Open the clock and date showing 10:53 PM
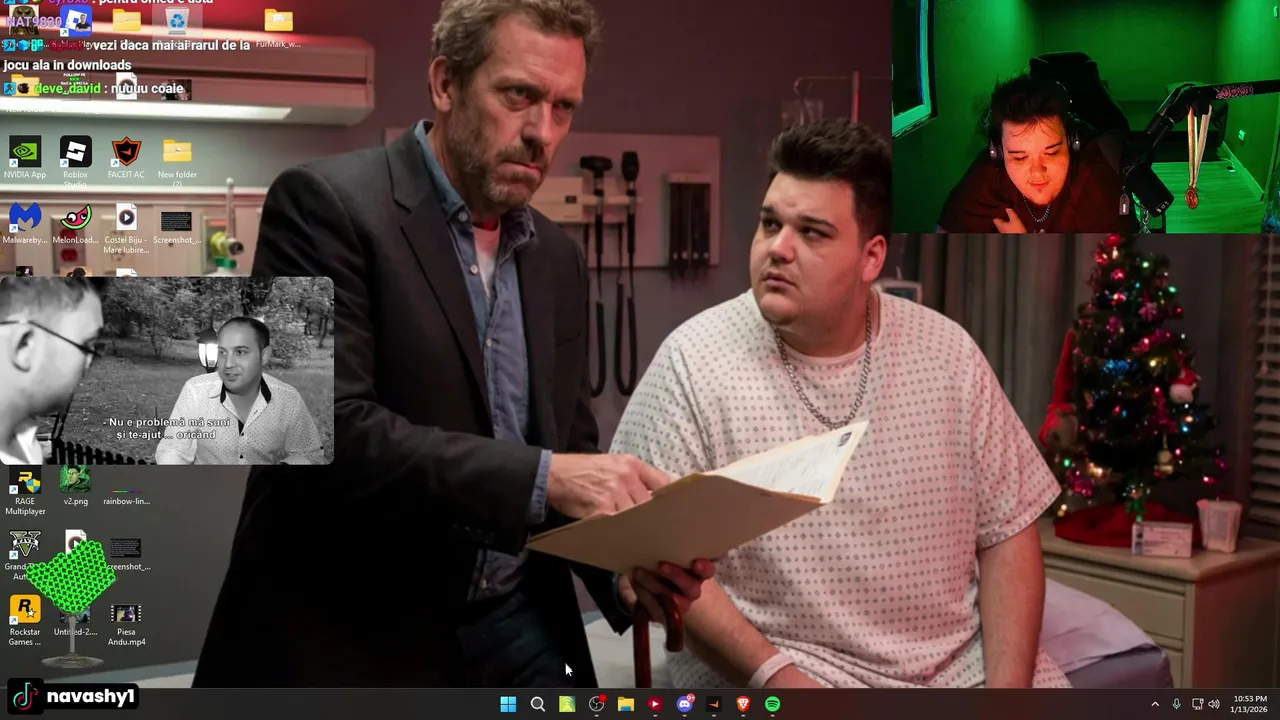The image size is (1280, 720). pyautogui.click(x=1250, y=704)
